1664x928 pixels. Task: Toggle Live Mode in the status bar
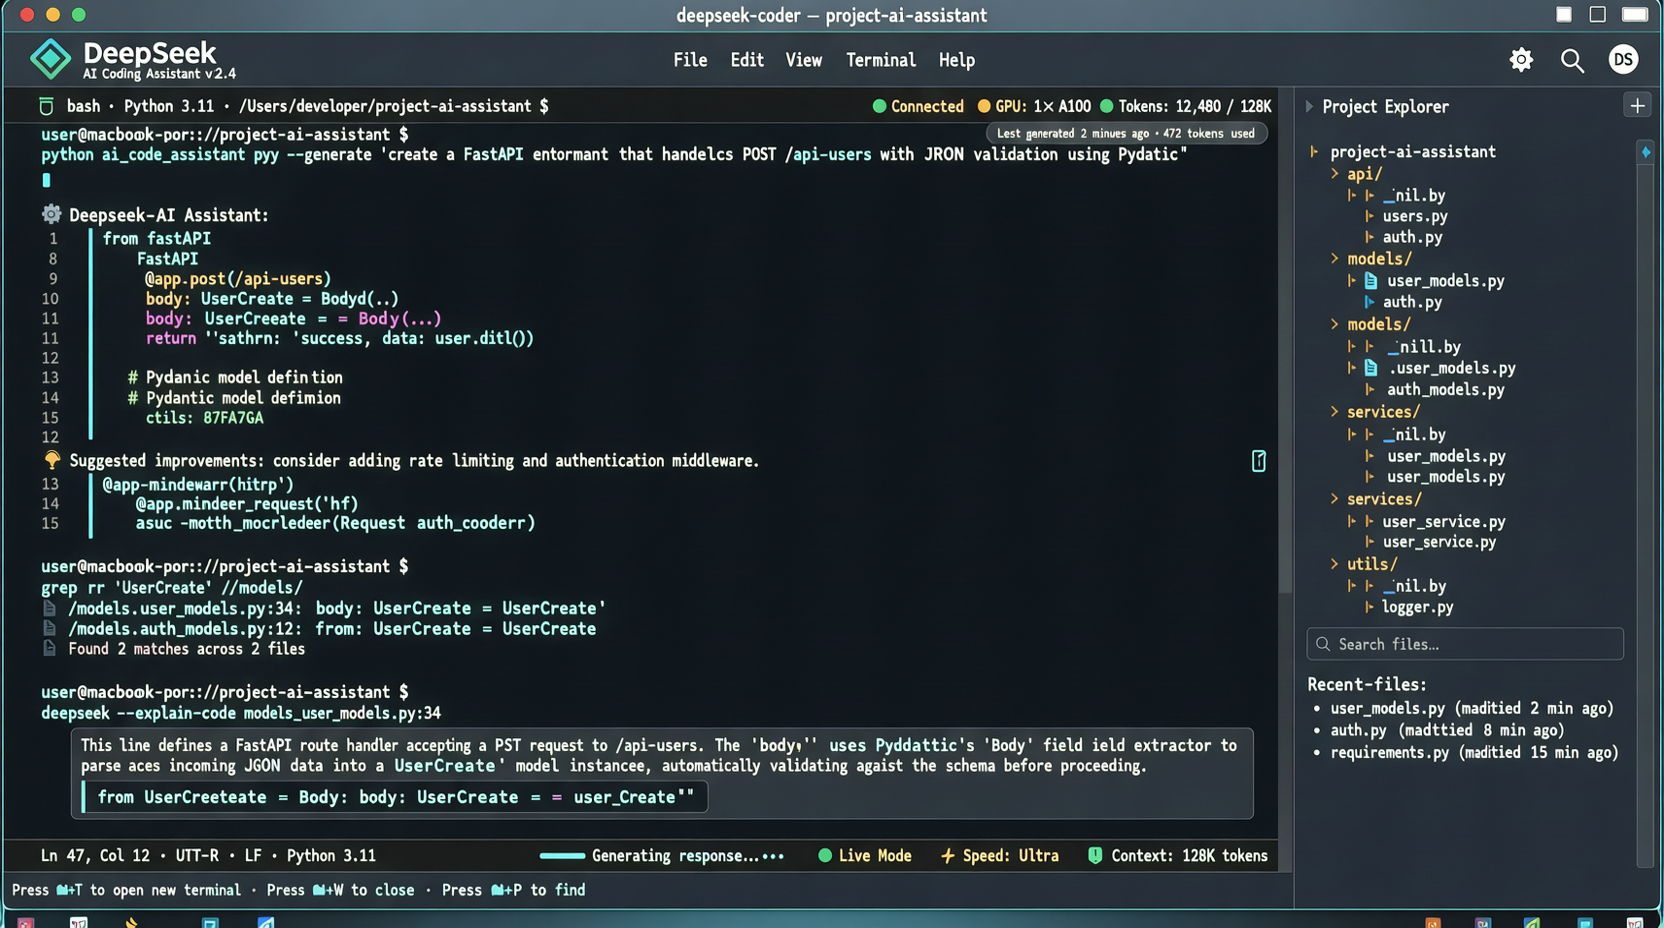(x=865, y=855)
